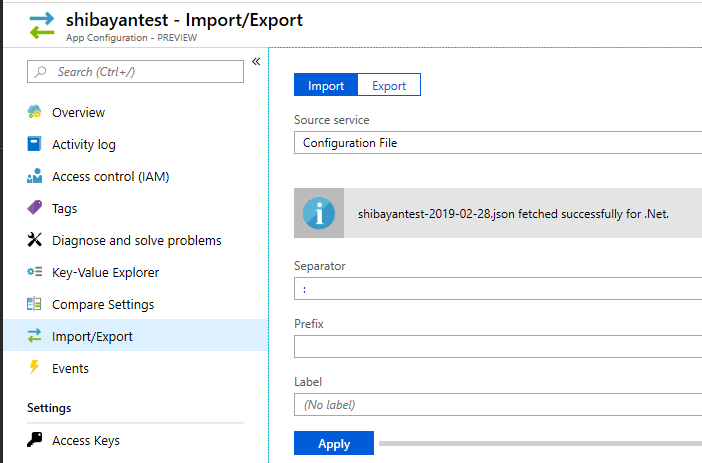Image resolution: width=702 pixels, height=463 pixels.
Task: Focus the Search (Ctrl+/) field
Action: click(135, 72)
